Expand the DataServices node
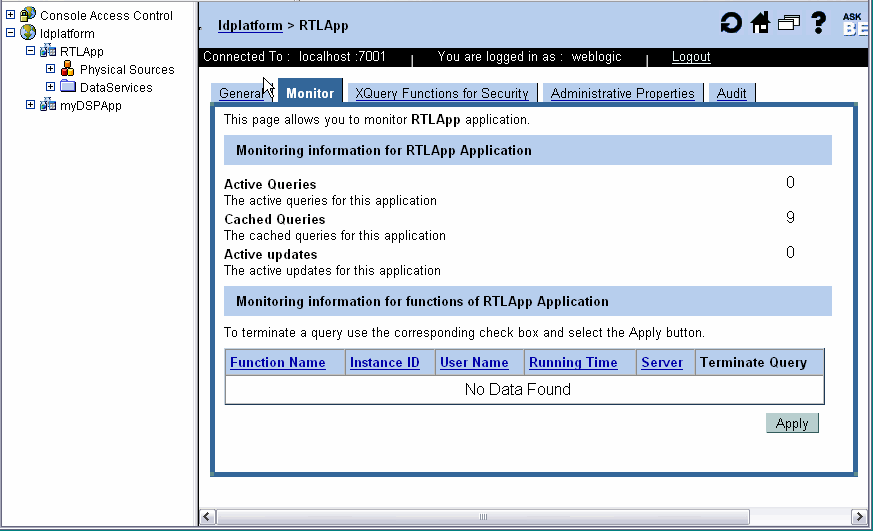 pyautogui.click(x=51, y=86)
